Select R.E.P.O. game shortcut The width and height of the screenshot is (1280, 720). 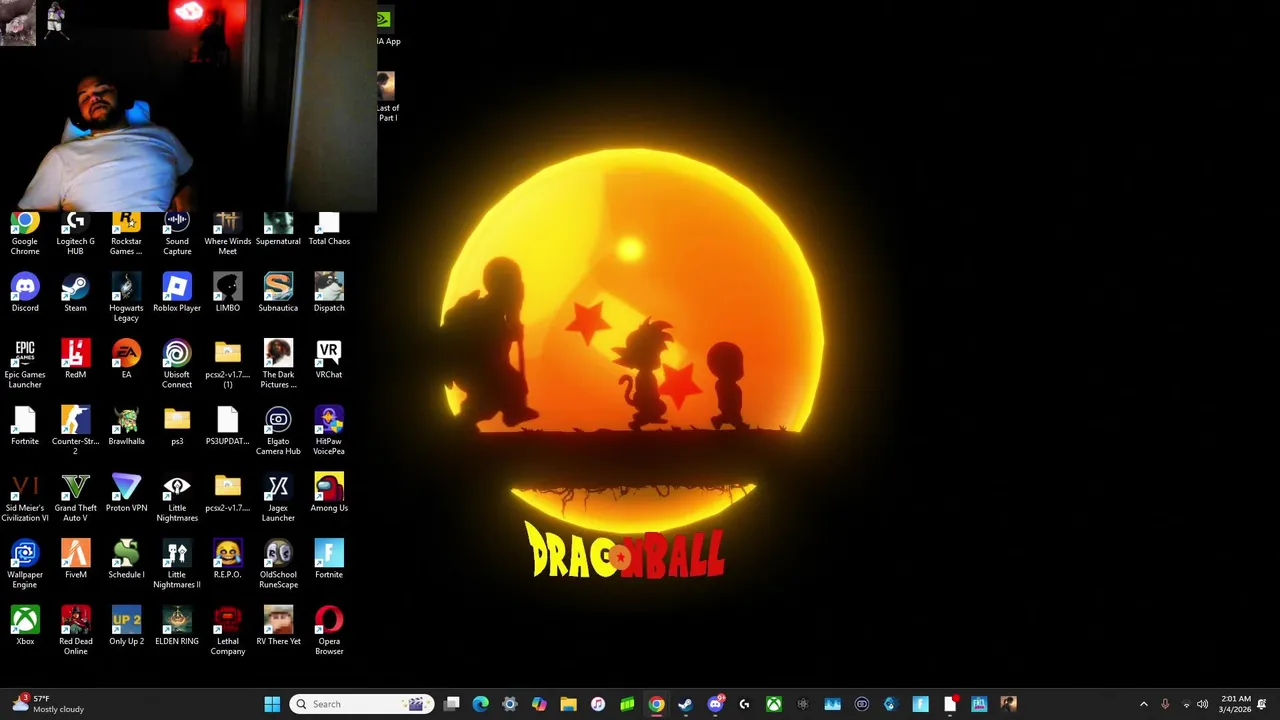(228, 560)
